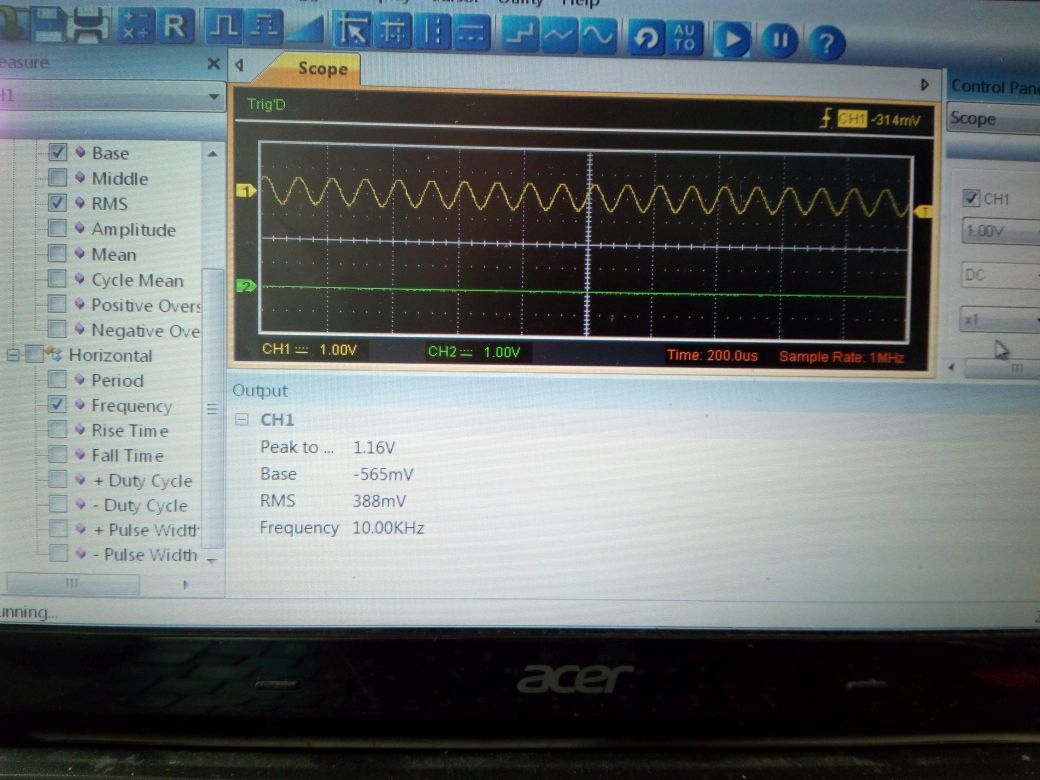Select the dashed square pulse icon
The height and width of the screenshot is (780, 1040).
[265, 28]
